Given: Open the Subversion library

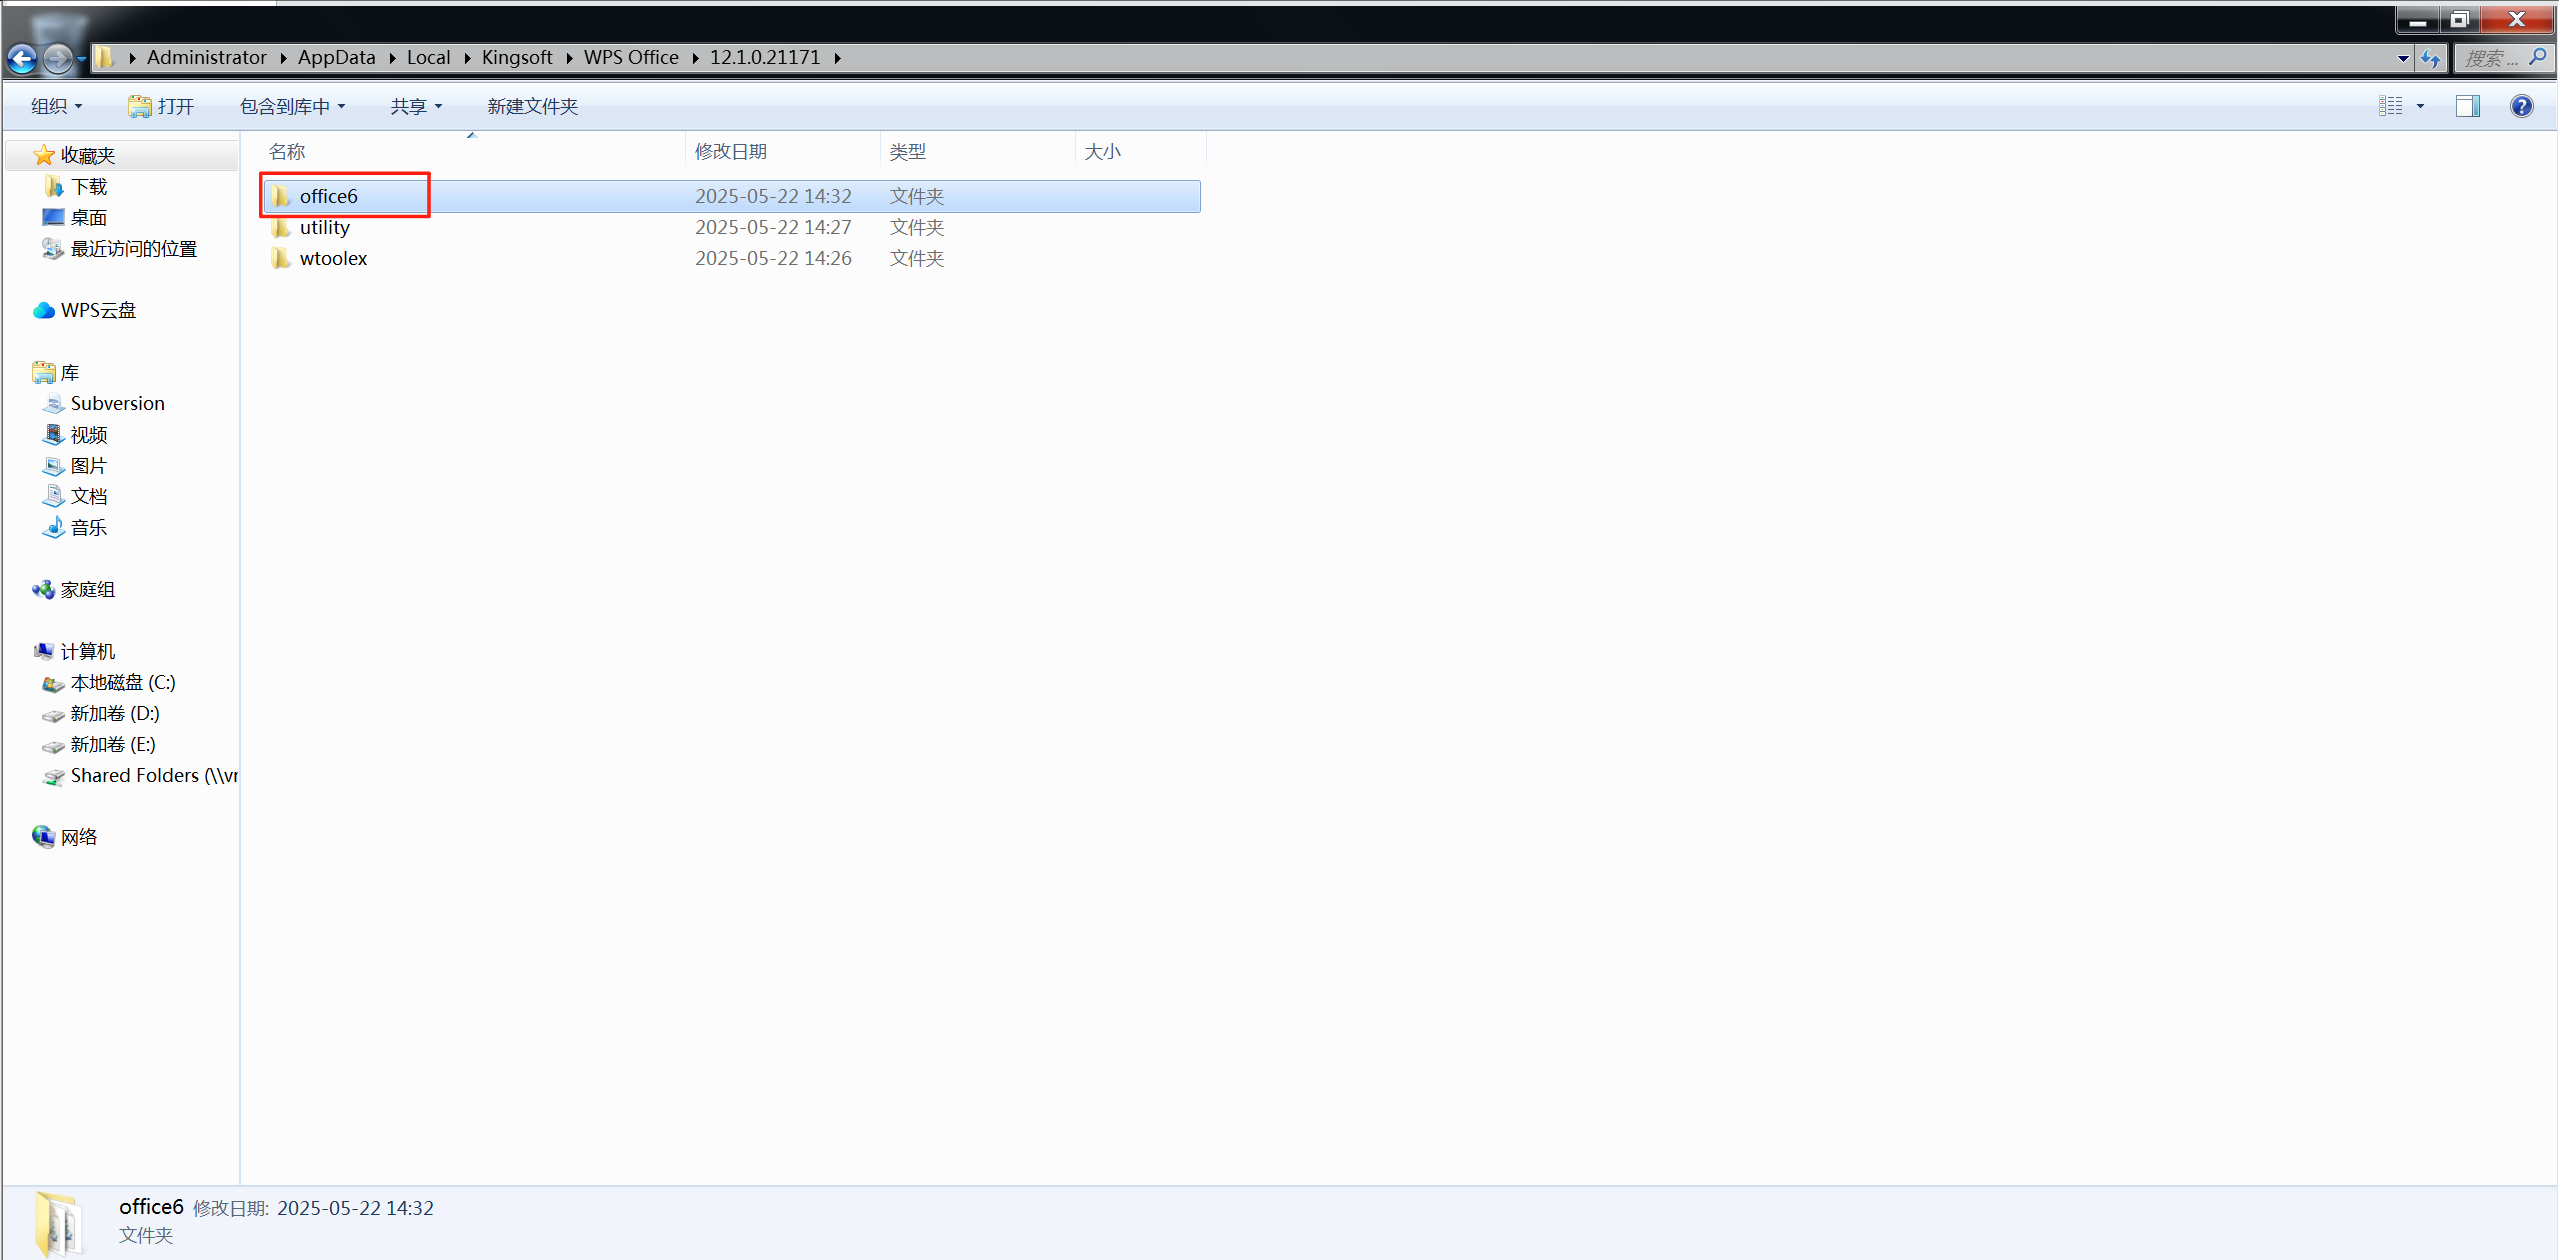Looking at the screenshot, I should pos(117,403).
